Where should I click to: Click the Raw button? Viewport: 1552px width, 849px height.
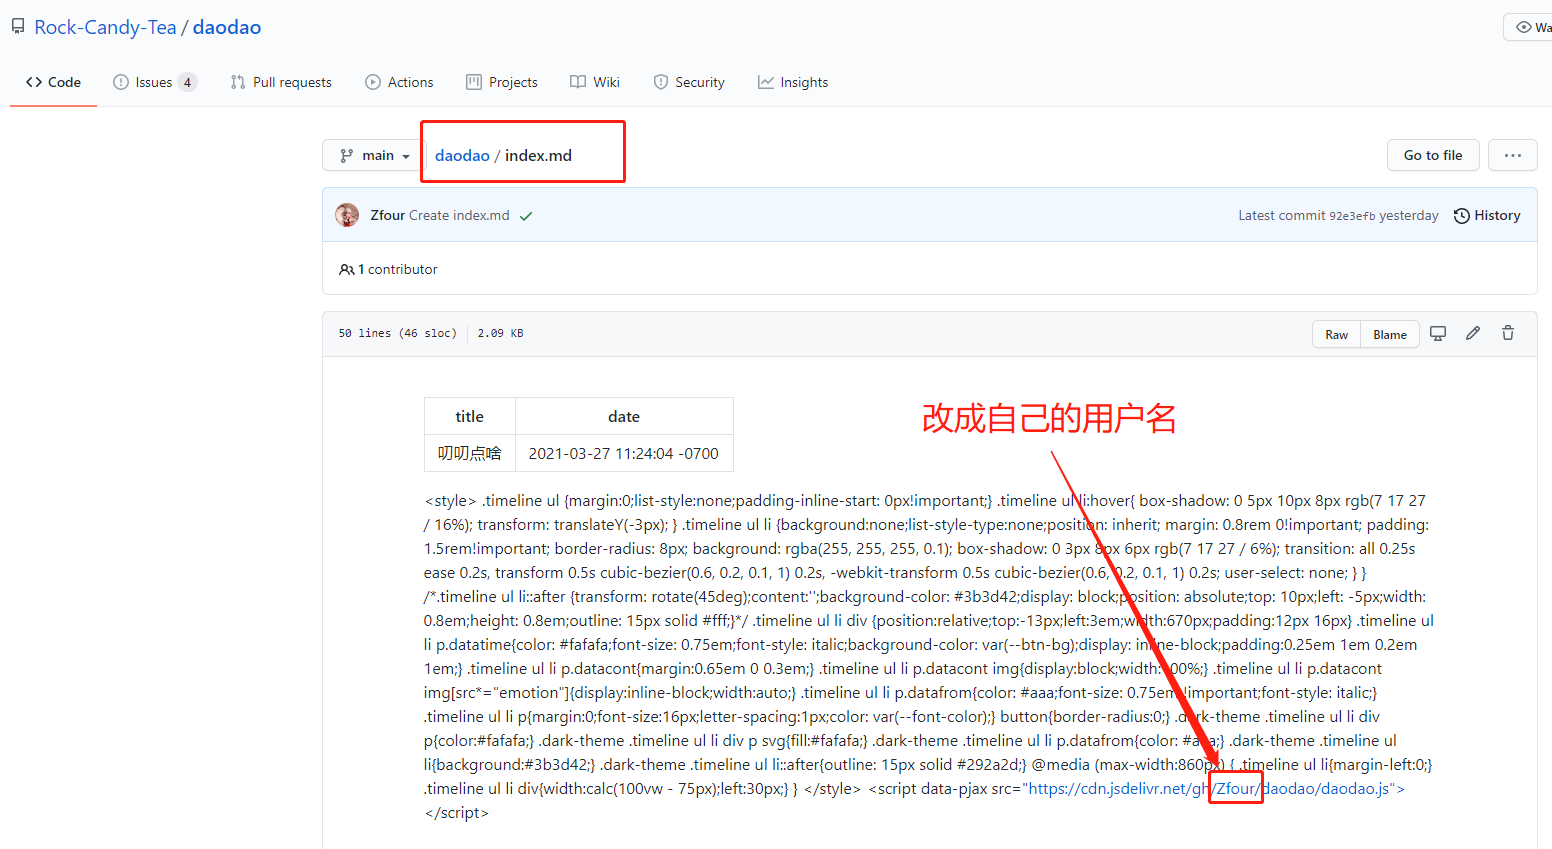(x=1336, y=334)
